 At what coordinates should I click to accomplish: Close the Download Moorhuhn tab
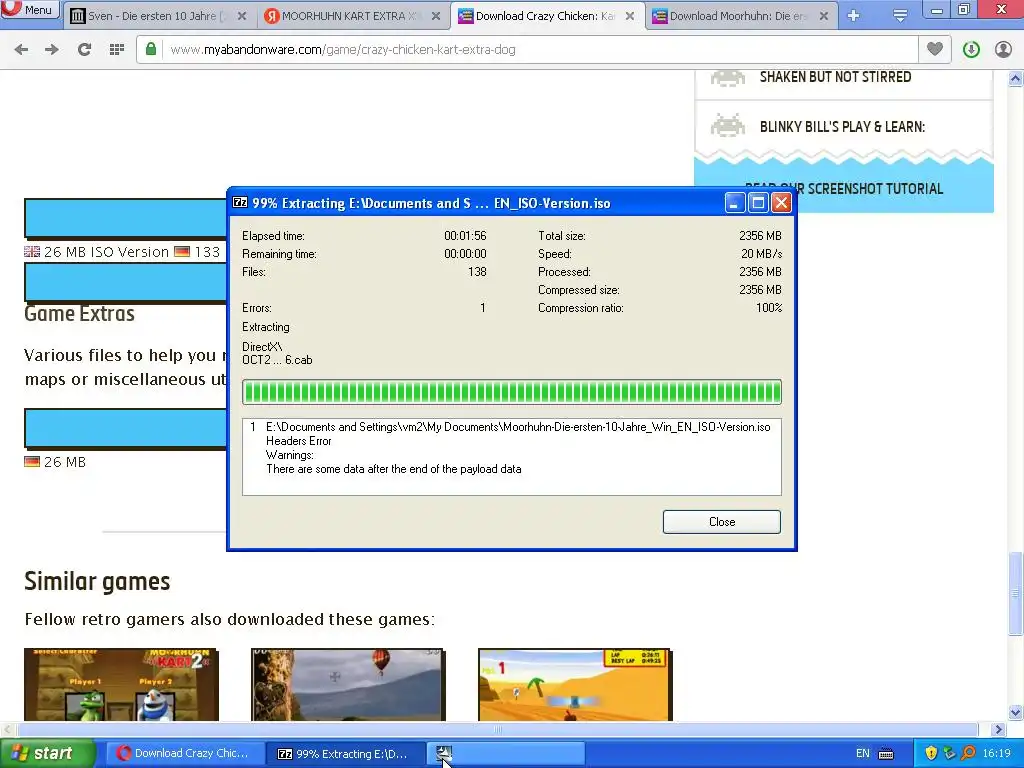[x=824, y=16]
